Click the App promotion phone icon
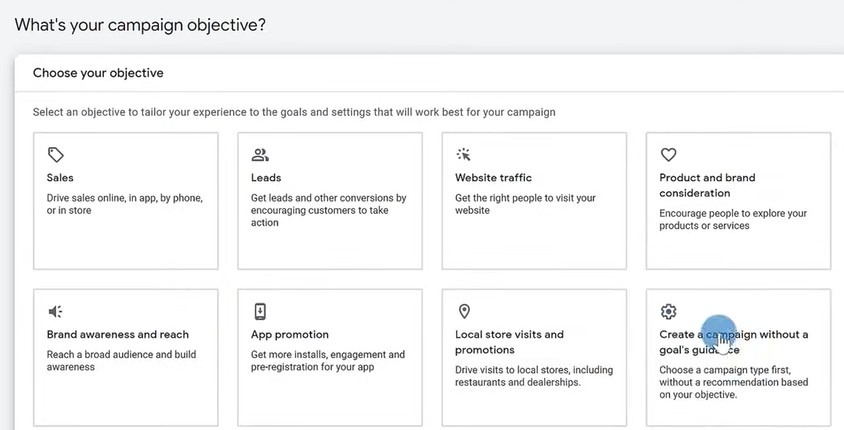 click(x=260, y=311)
